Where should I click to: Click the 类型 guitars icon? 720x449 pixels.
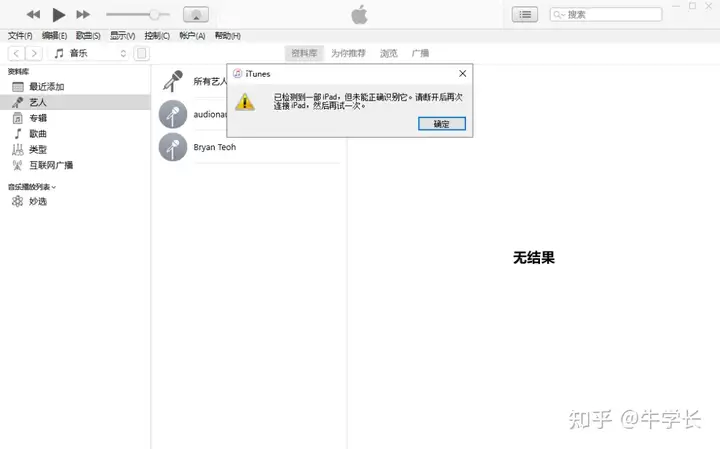(x=17, y=149)
